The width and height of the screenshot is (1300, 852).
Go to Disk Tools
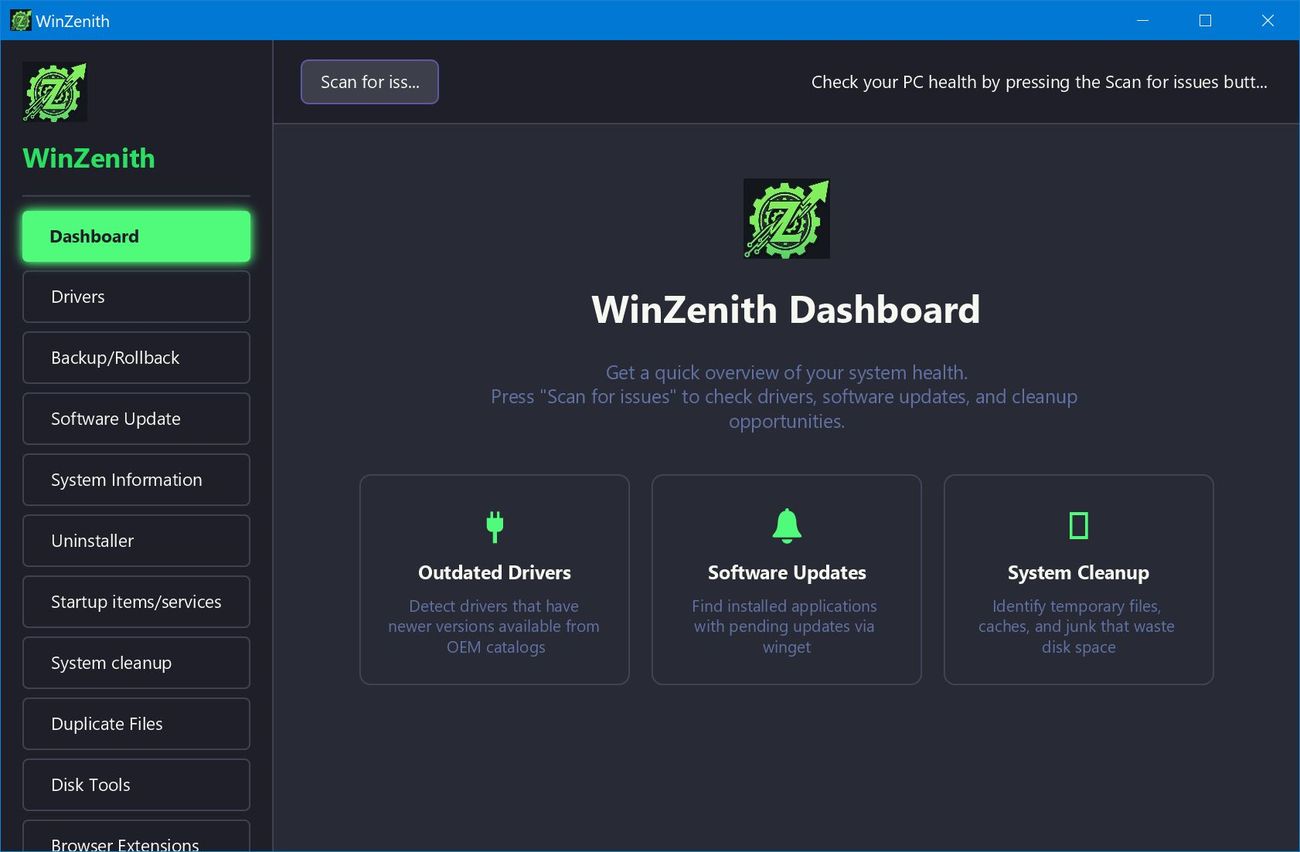(x=136, y=785)
